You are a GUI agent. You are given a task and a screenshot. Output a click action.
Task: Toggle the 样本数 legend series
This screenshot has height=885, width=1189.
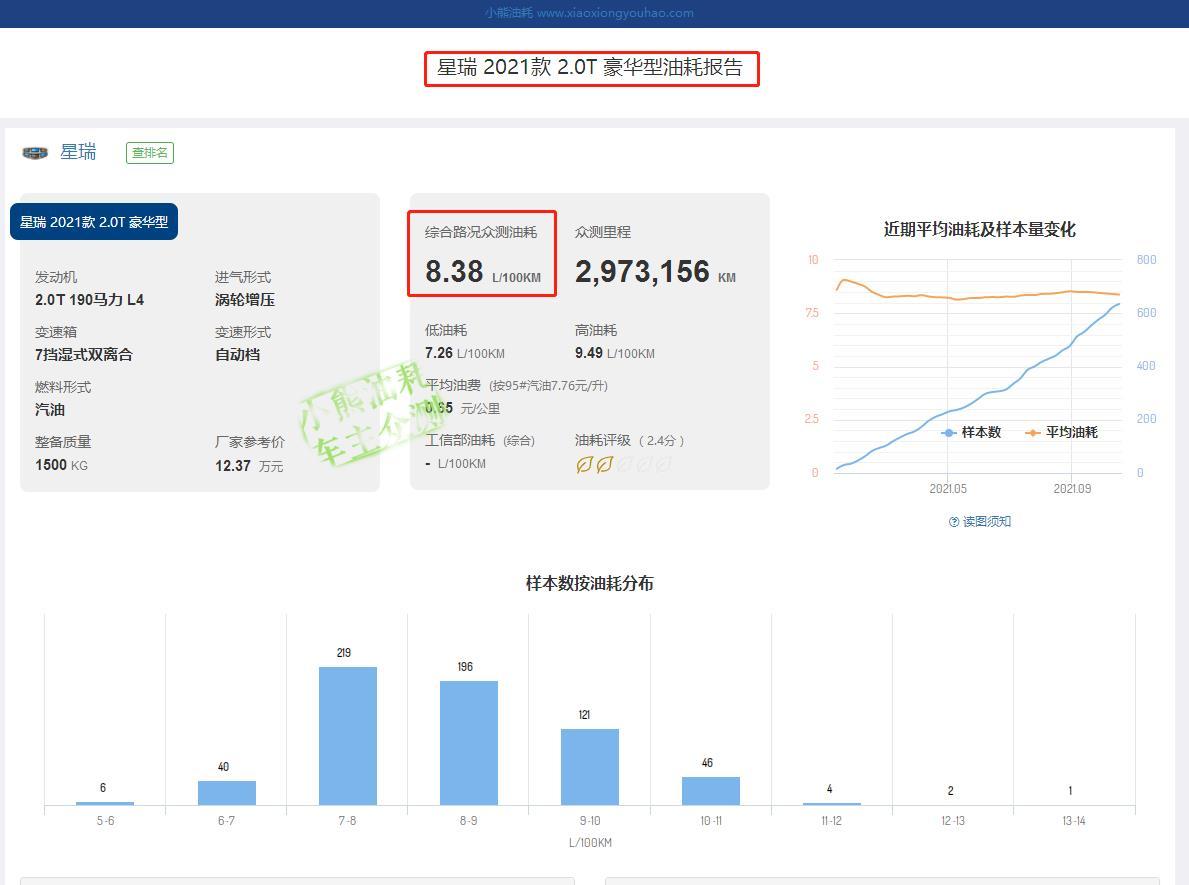point(971,432)
